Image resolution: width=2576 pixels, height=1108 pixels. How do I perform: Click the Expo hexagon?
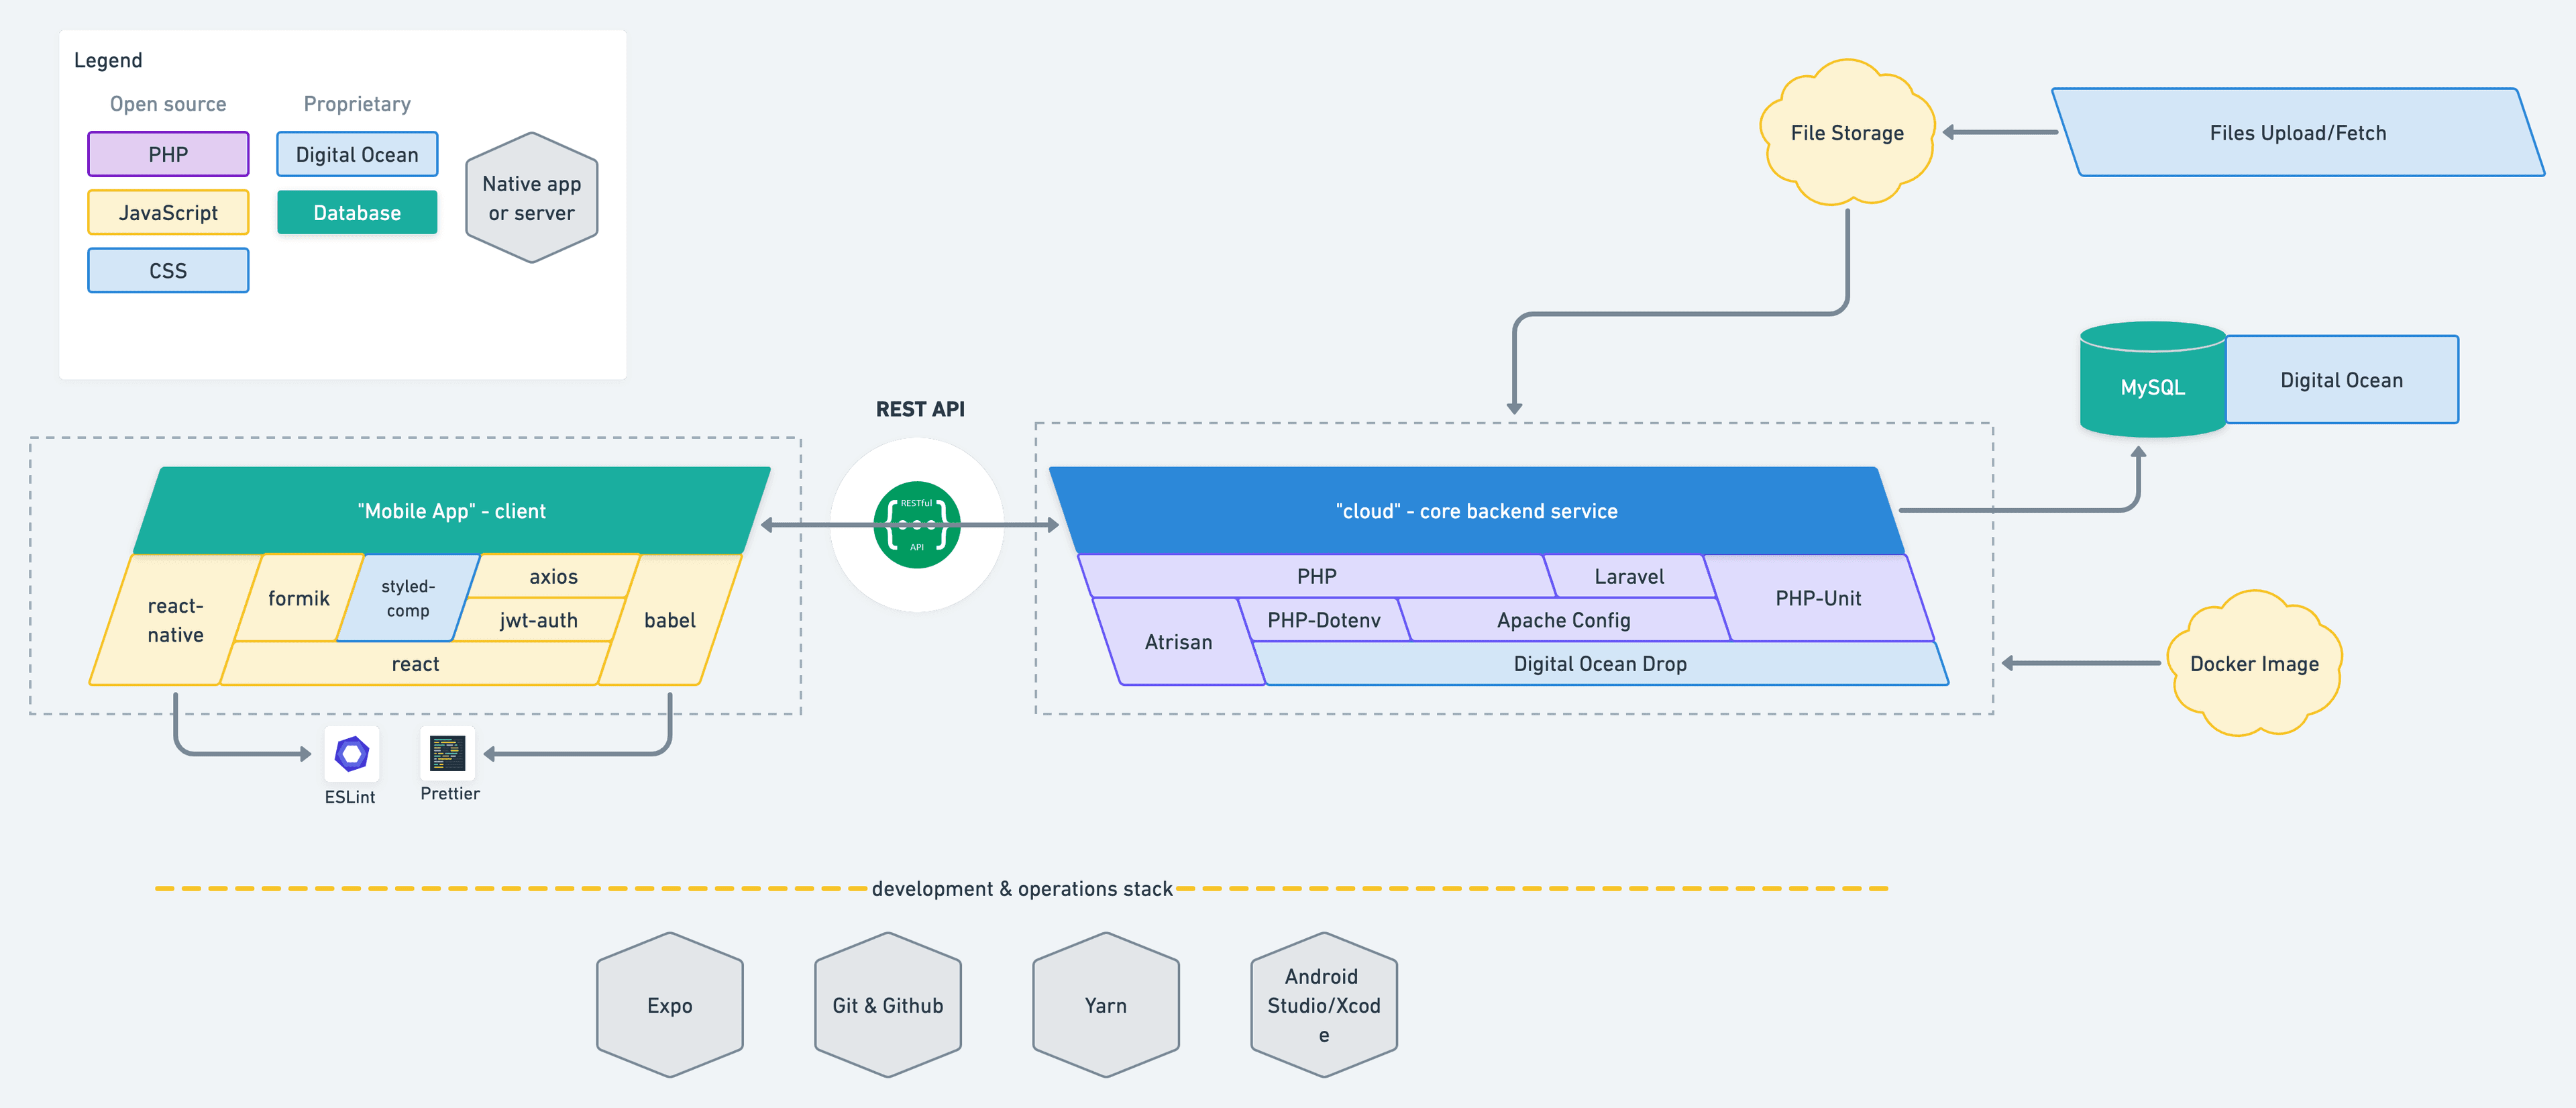[669, 1005]
